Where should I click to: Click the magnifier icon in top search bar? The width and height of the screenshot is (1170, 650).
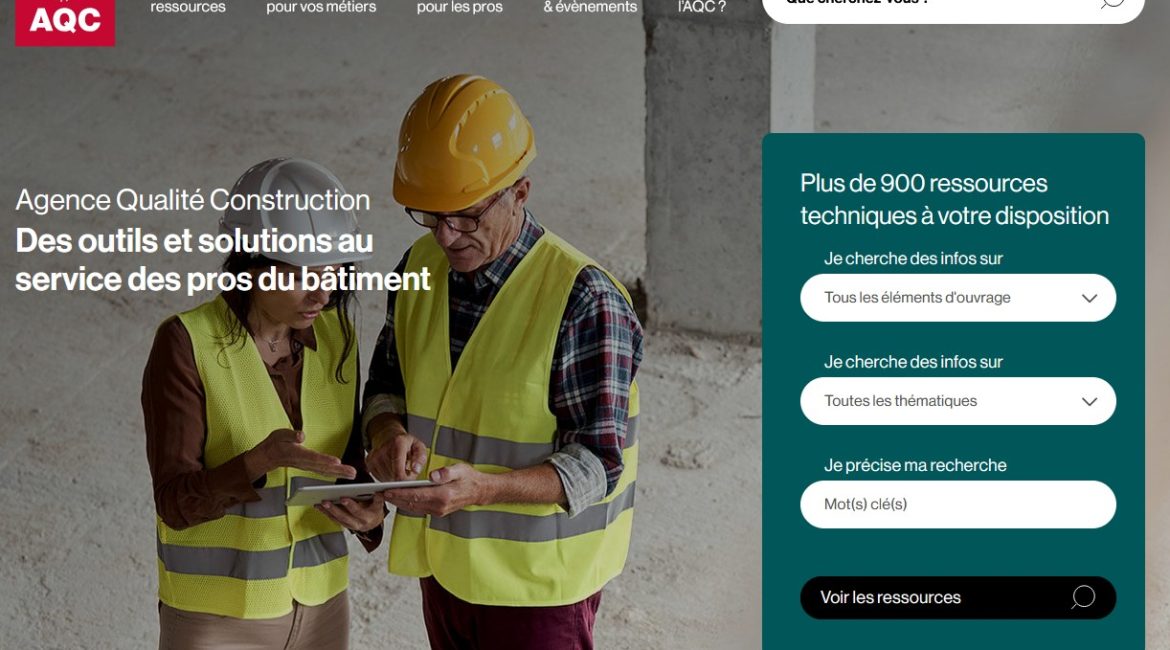(1112, 3)
